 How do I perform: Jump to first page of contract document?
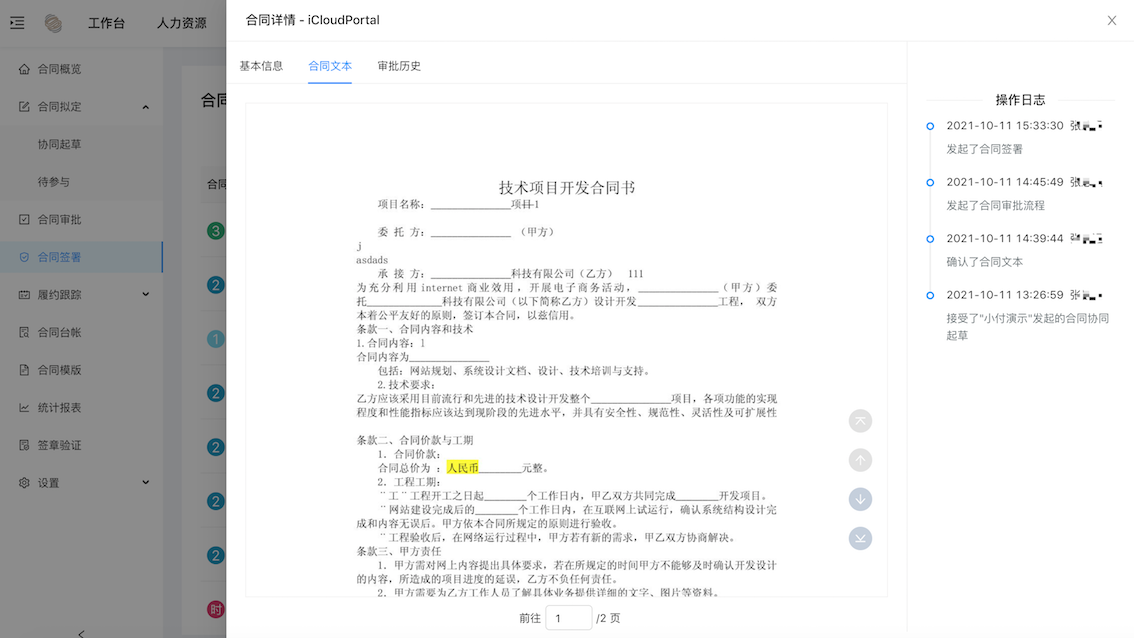pos(860,421)
